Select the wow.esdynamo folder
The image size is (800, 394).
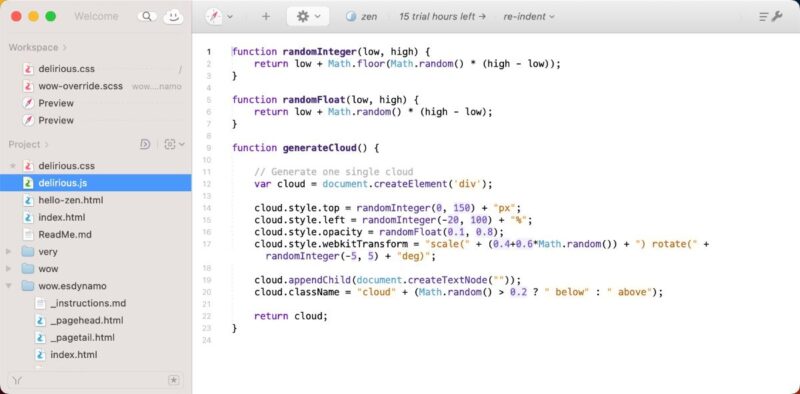coord(72,286)
